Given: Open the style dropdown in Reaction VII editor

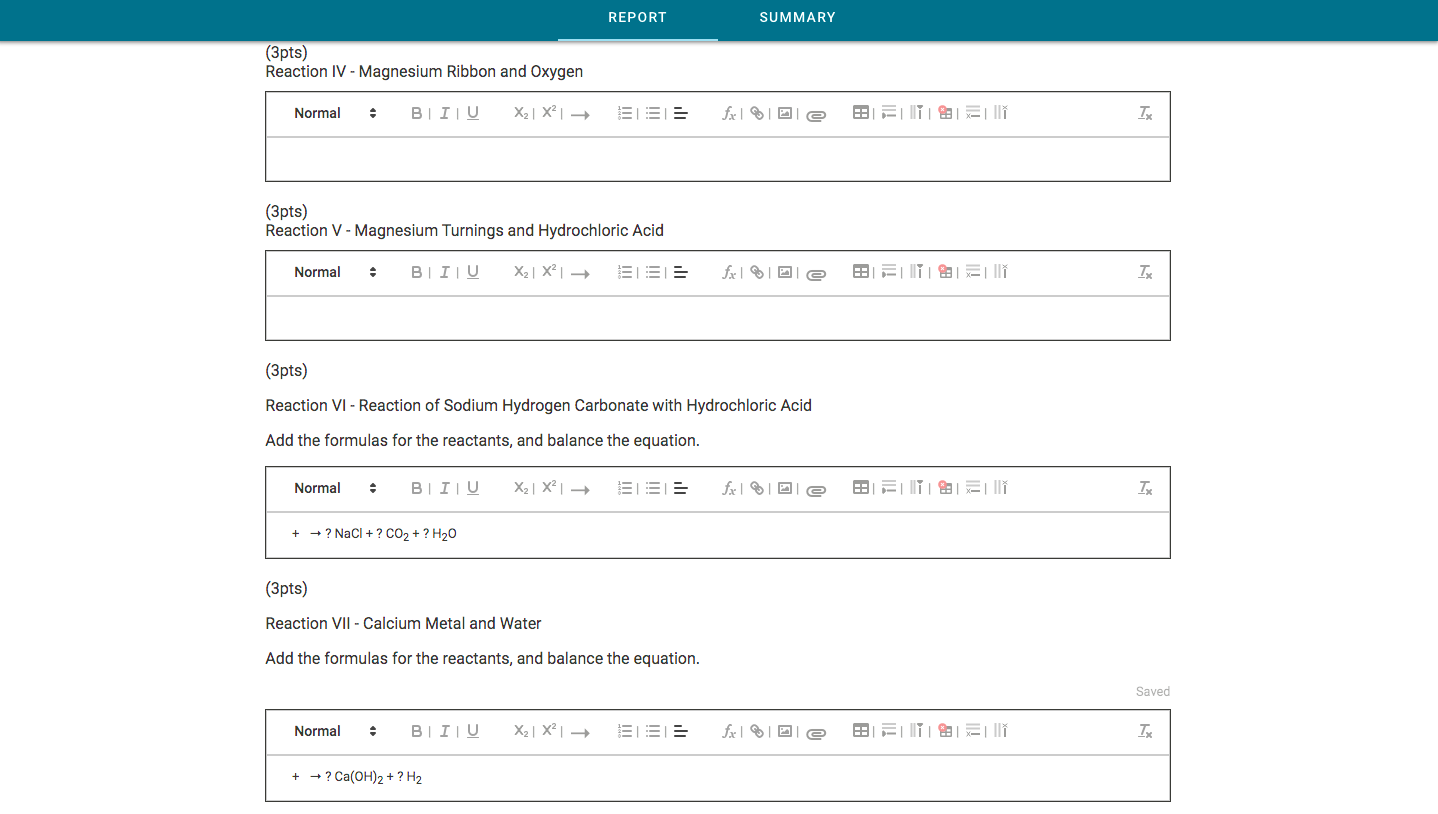Looking at the screenshot, I should tap(330, 731).
